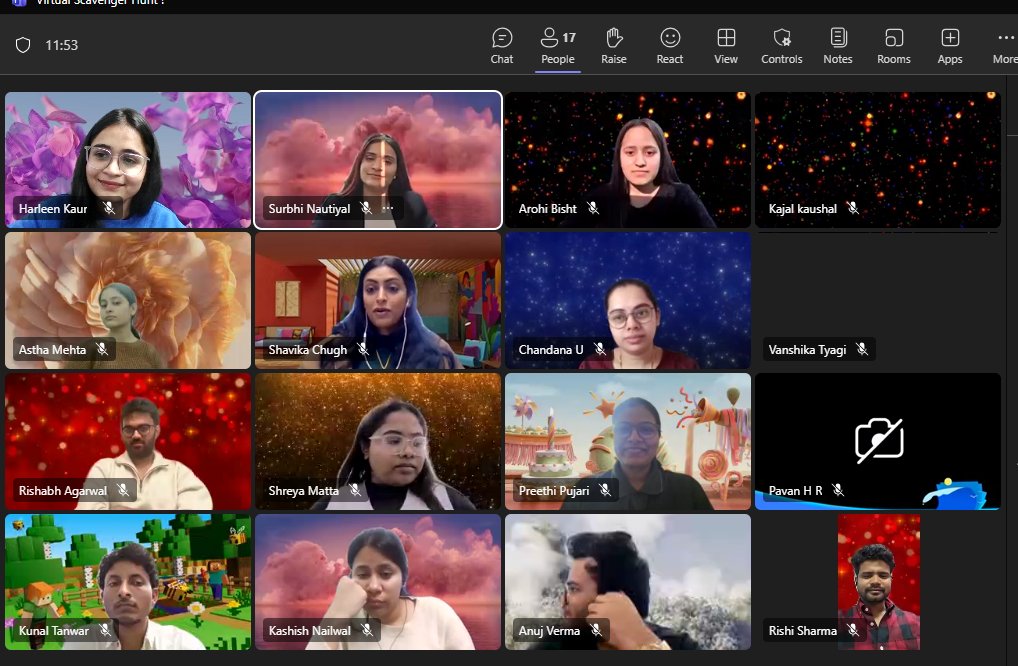Click the Kajal kaushal name label
1018x666 pixels.
[802, 208]
